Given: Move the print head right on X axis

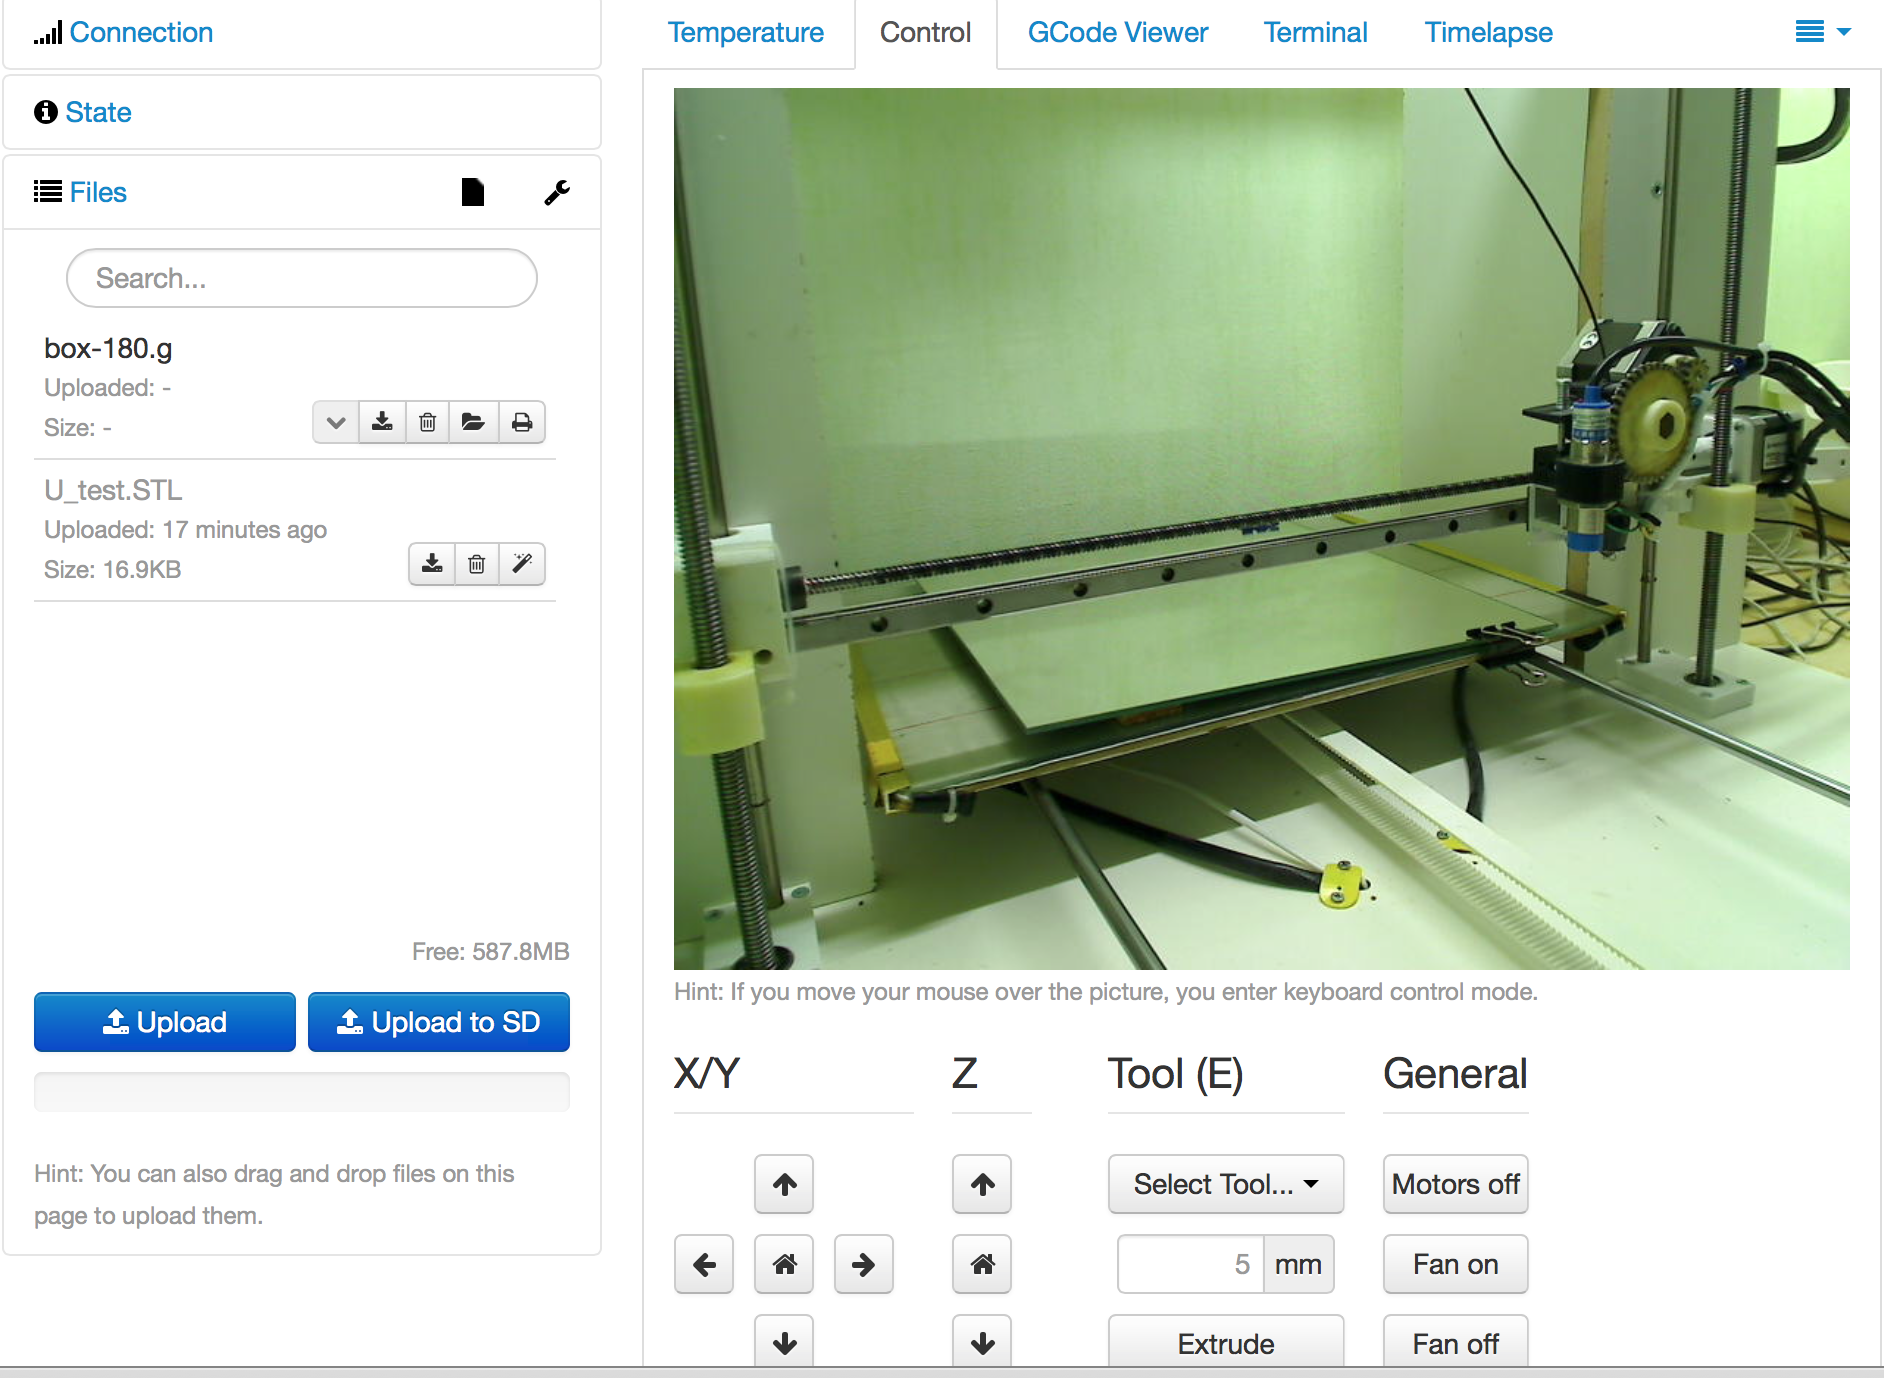Looking at the screenshot, I should coord(863,1265).
